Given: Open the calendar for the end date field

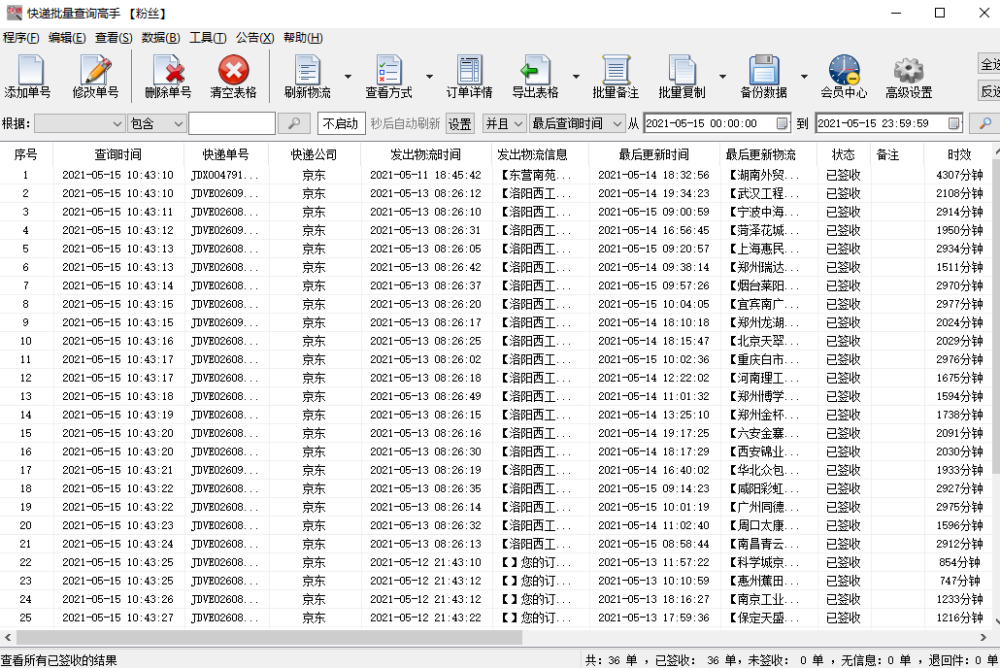Looking at the screenshot, I should tap(954, 123).
